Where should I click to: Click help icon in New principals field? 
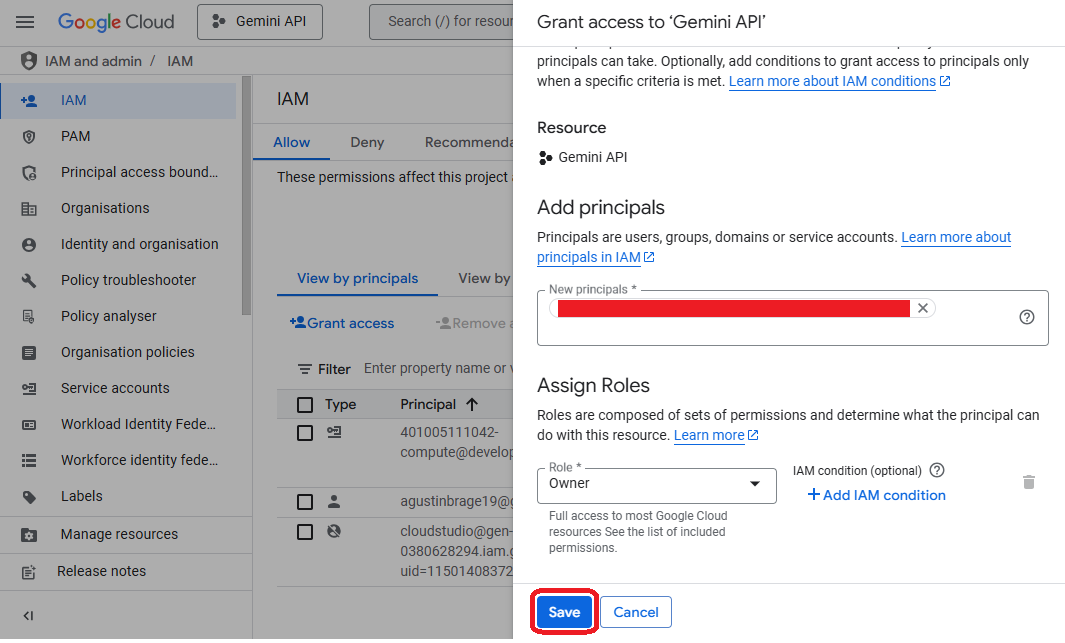coord(1026,317)
